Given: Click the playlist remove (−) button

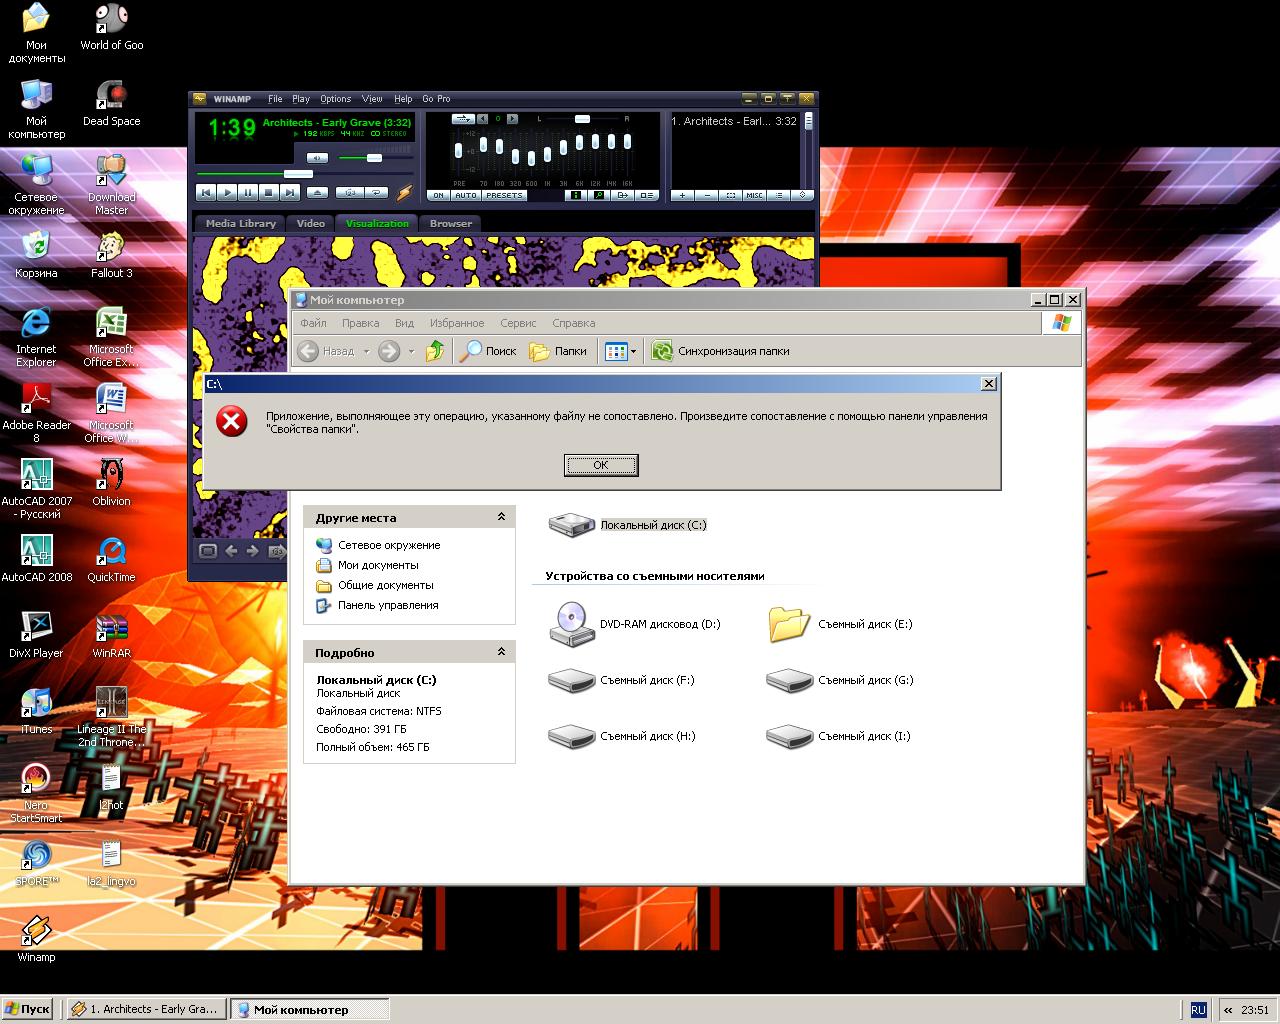Looking at the screenshot, I should (x=707, y=195).
